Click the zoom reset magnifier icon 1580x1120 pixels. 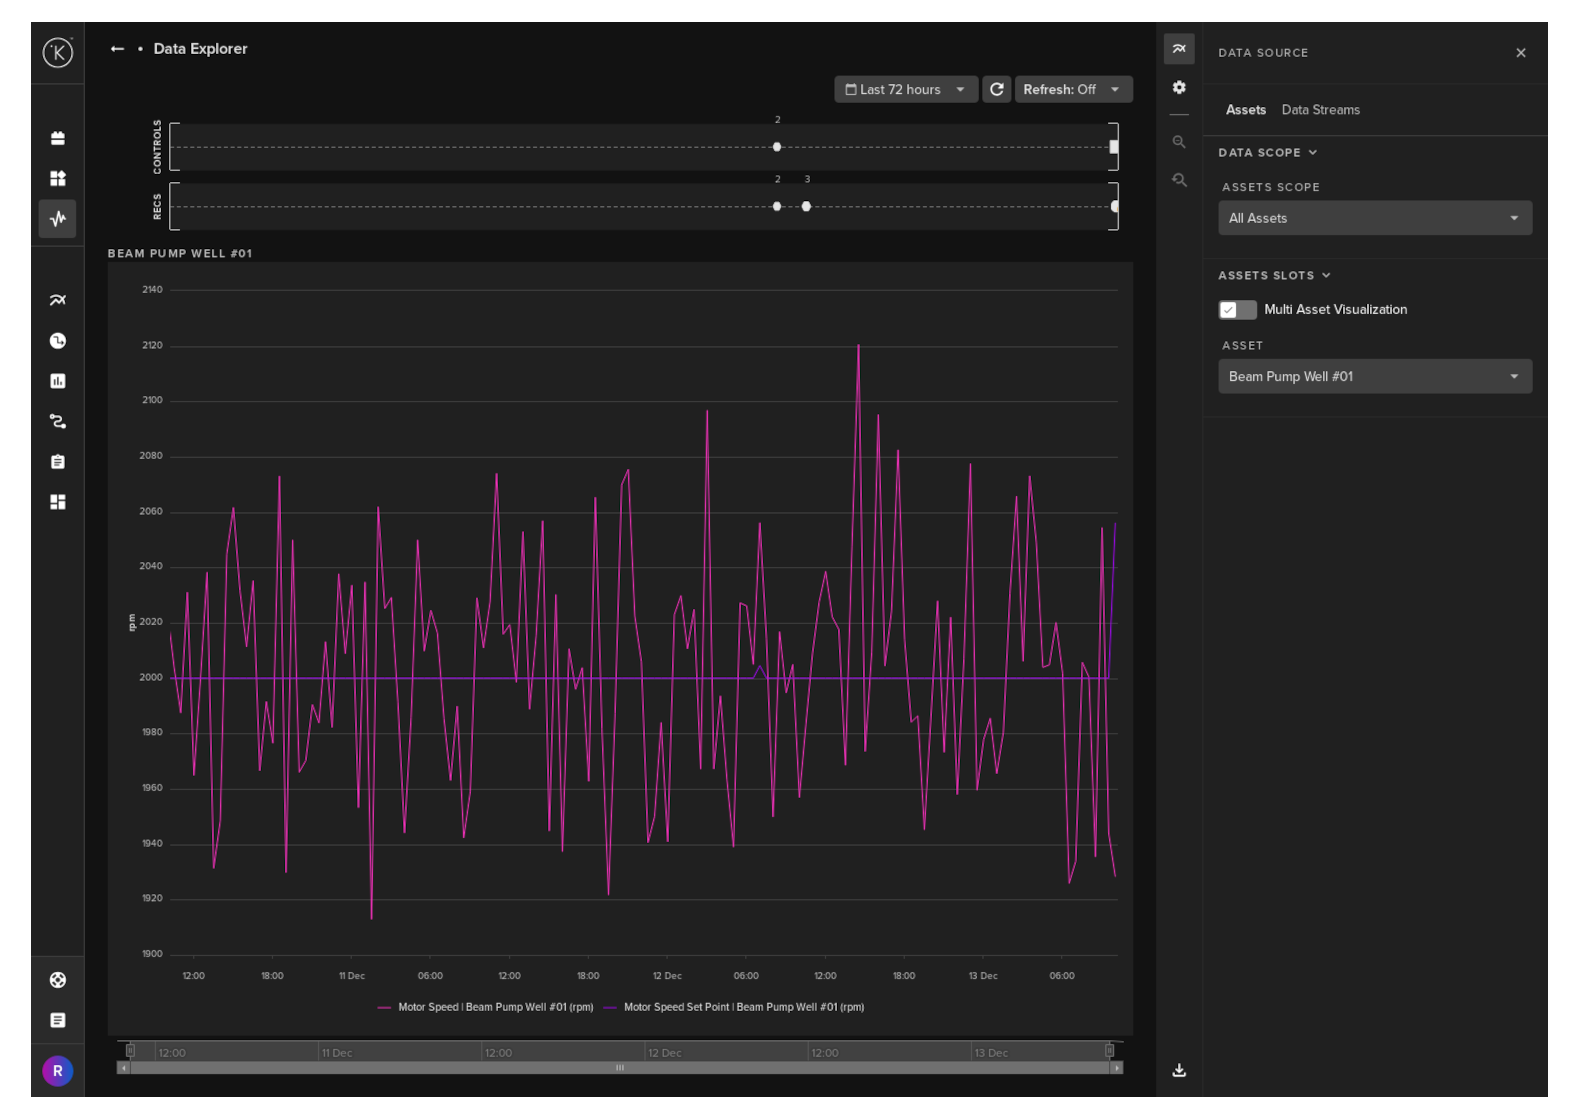point(1179,180)
